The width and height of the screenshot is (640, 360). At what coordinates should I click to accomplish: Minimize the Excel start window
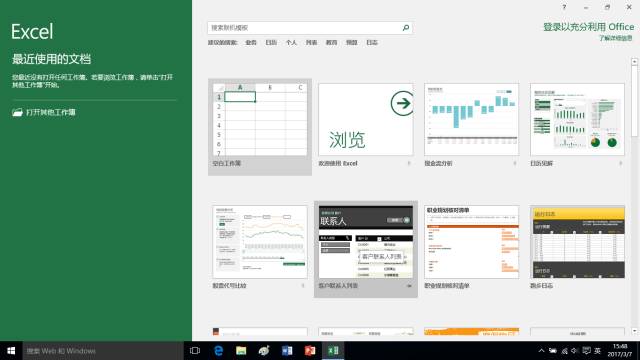[586, 7]
